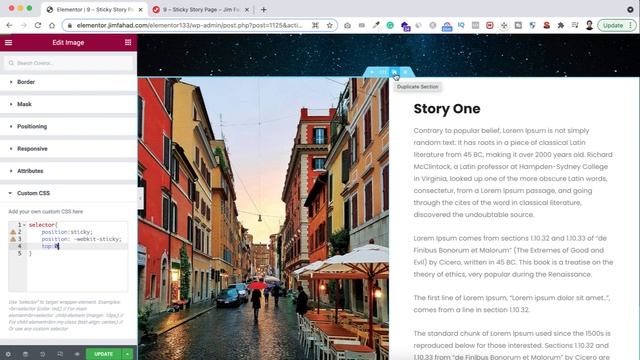Select the Story One heading
Screen dimensions: 640x360
click(447, 109)
